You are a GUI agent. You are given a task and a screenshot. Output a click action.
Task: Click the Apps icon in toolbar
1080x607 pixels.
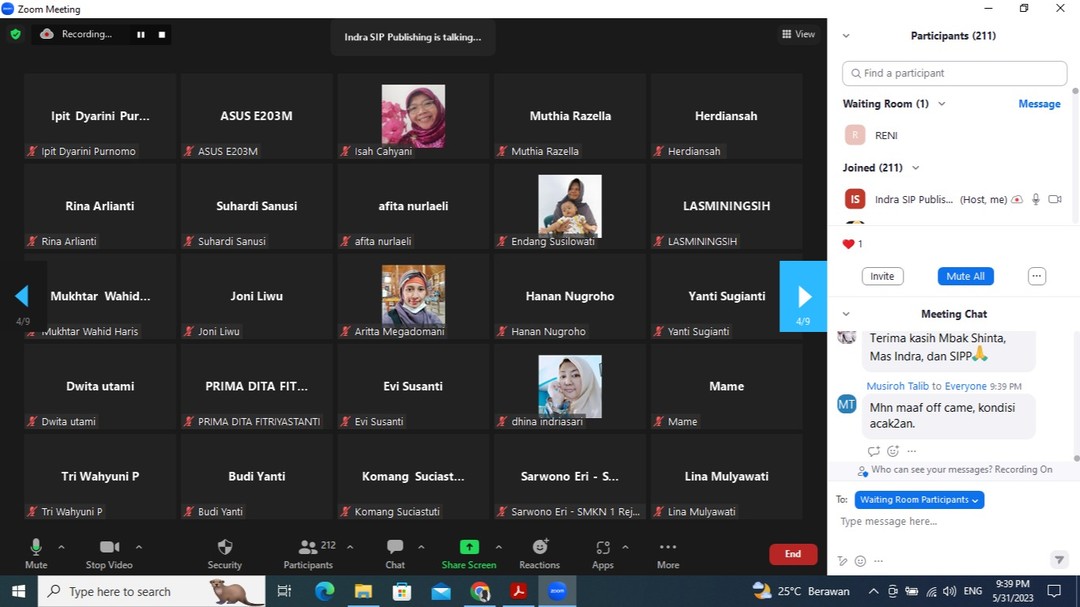click(x=602, y=547)
